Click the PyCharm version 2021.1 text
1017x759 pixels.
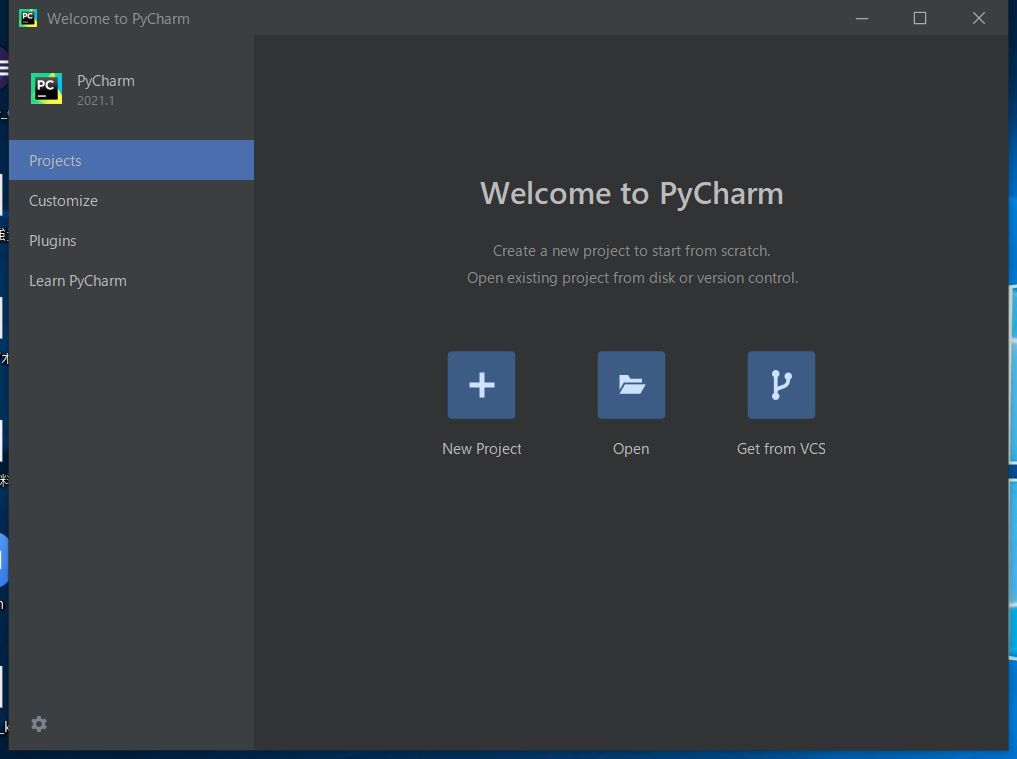pyautogui.click(x=95, y=101)
